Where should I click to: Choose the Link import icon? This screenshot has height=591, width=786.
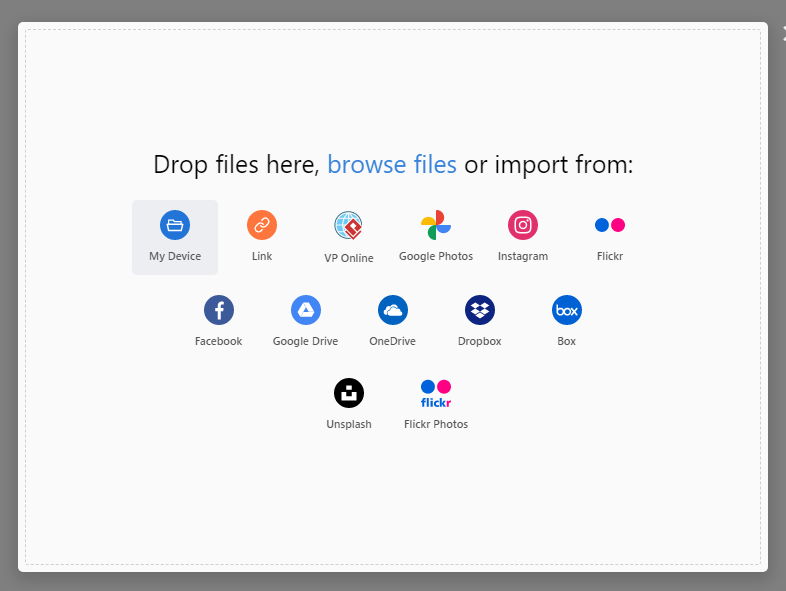click(262, 226)
